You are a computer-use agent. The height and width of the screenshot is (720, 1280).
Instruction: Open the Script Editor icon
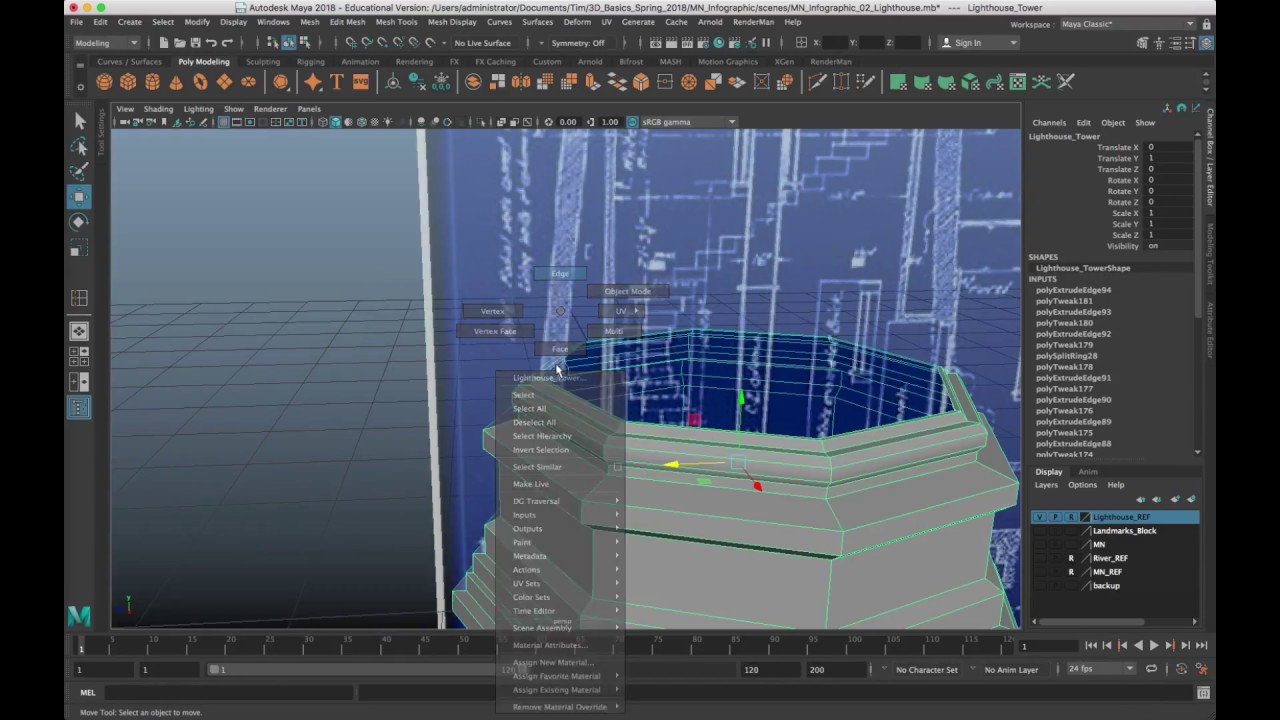(1204, 693)
